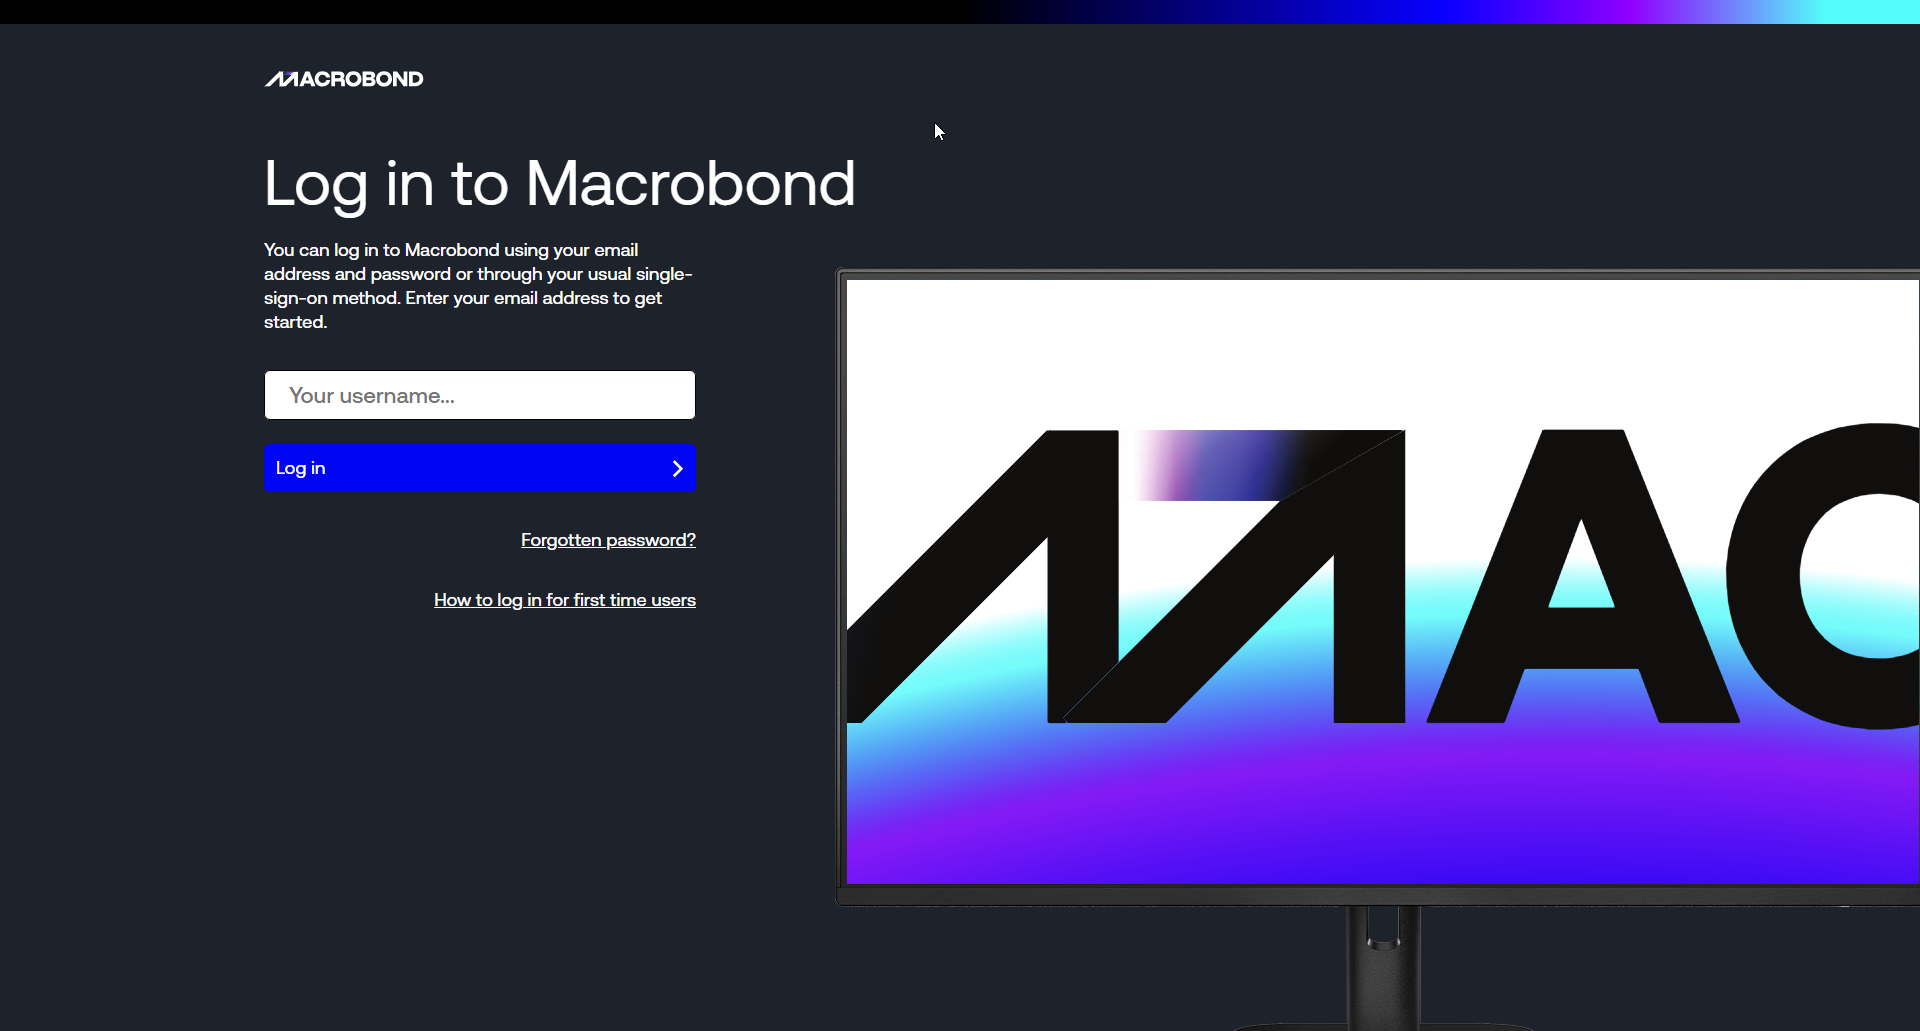Click the 'Log in to Macrobond' heading

pos(559,184)
